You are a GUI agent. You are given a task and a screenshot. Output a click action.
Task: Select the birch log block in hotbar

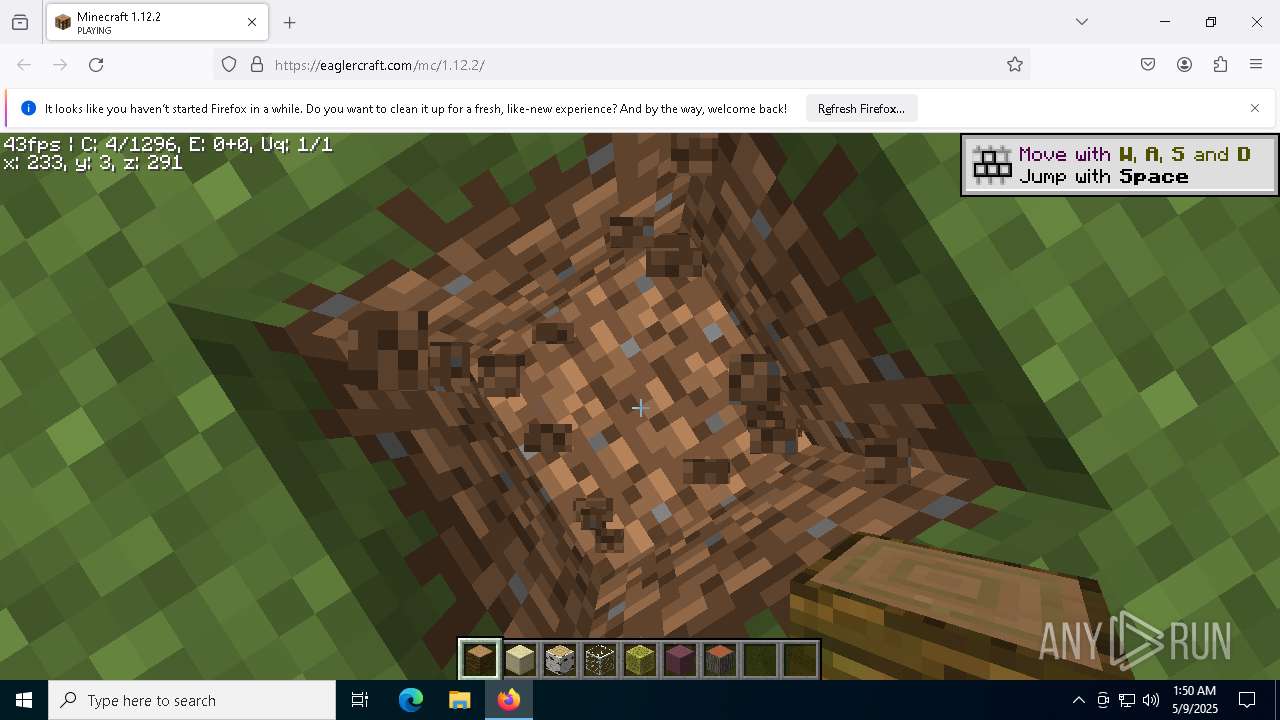tap(560, 660)
